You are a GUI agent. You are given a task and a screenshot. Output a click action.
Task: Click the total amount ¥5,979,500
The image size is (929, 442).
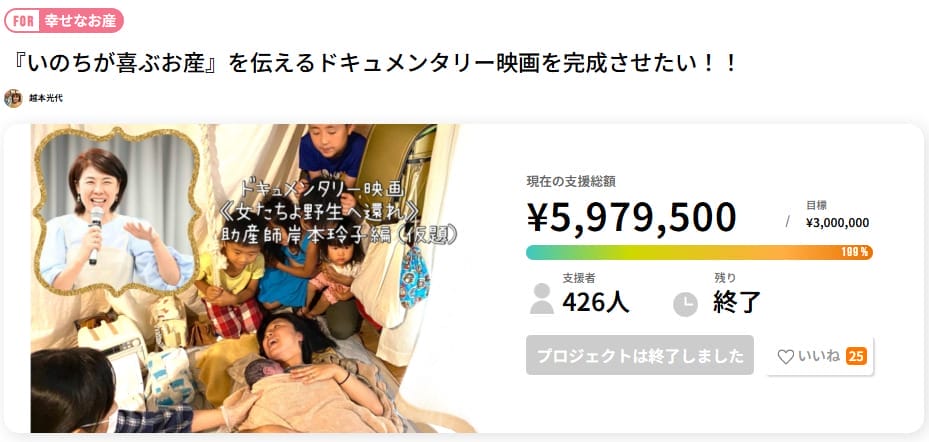(631, 216)
